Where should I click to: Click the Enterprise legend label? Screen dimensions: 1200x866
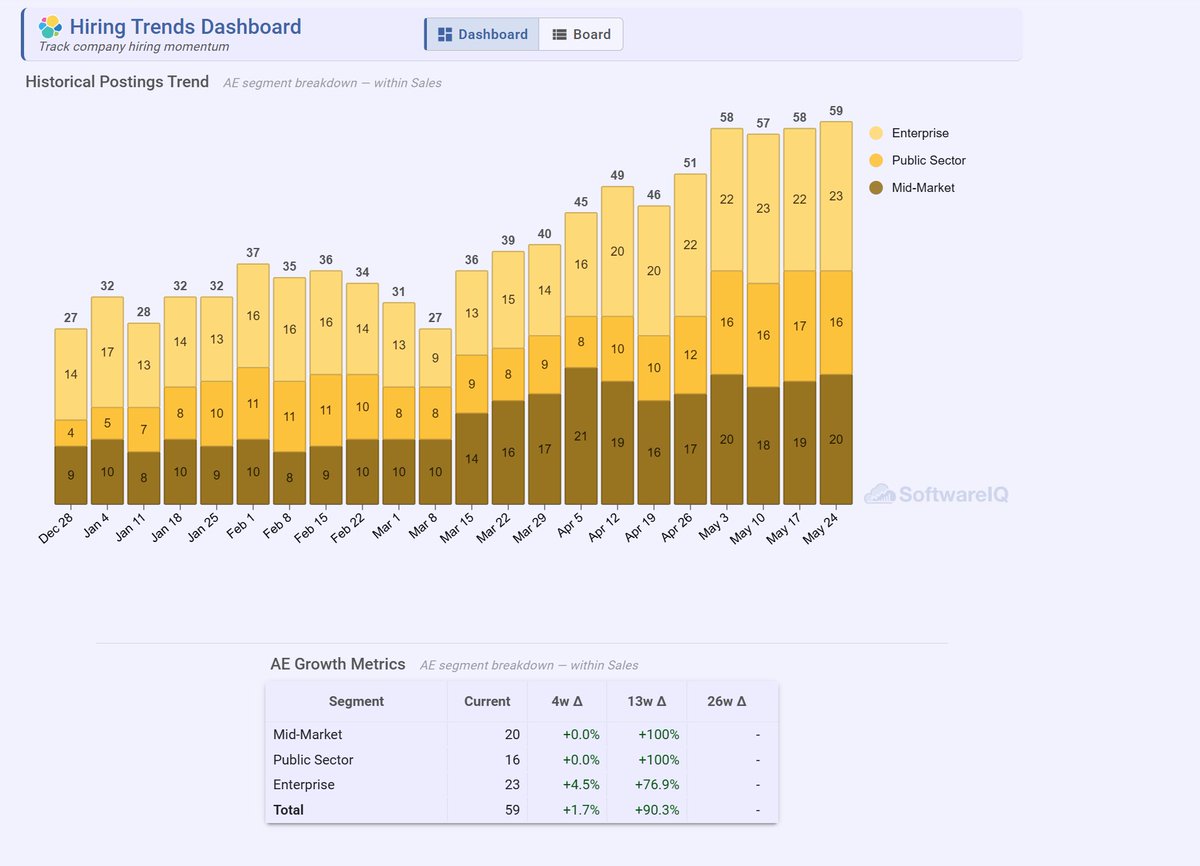(920, 133)
